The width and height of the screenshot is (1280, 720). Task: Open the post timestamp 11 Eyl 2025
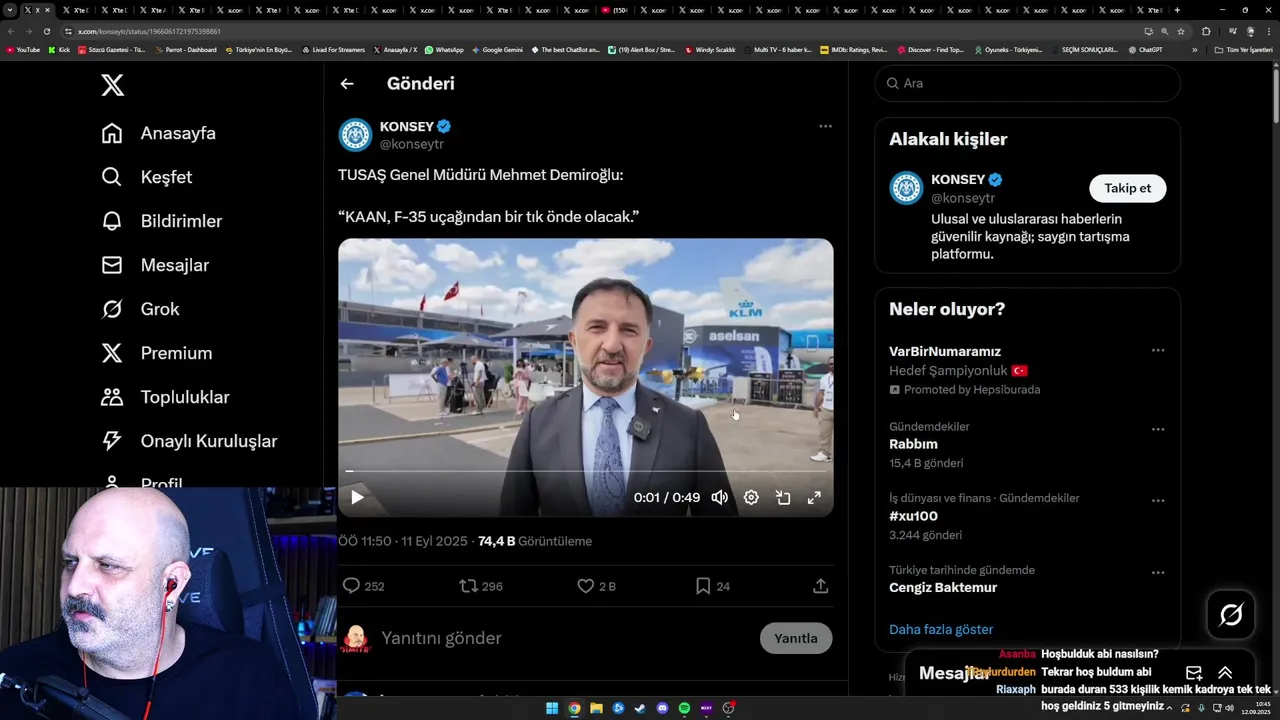pos(403,541)
